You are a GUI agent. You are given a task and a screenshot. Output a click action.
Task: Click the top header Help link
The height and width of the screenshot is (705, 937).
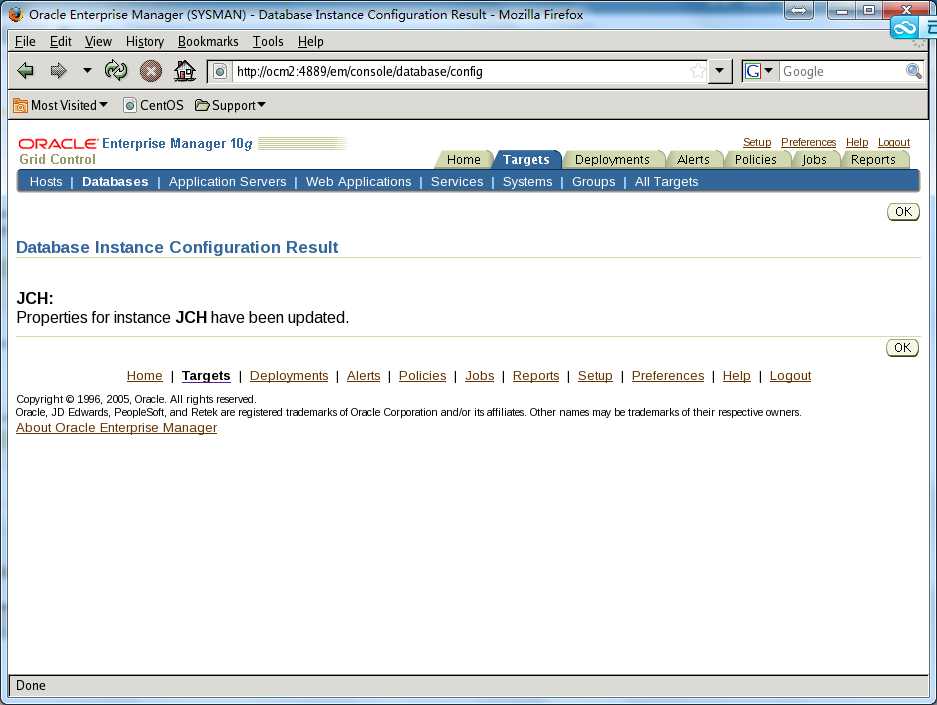(x=857, y=142)
